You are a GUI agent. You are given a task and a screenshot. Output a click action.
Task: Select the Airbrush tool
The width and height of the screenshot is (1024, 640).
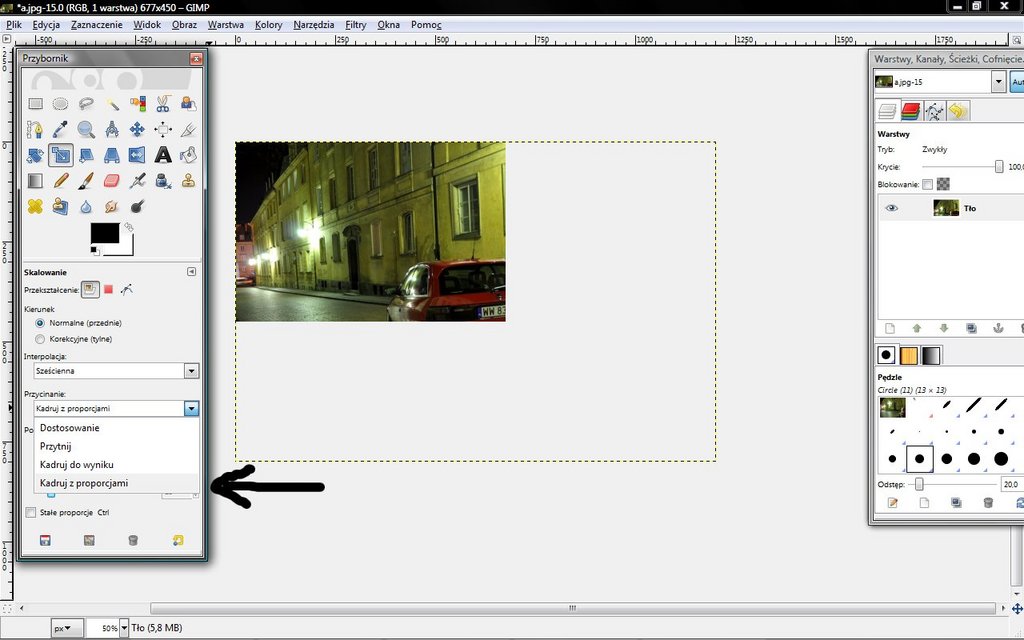(137, 181)
